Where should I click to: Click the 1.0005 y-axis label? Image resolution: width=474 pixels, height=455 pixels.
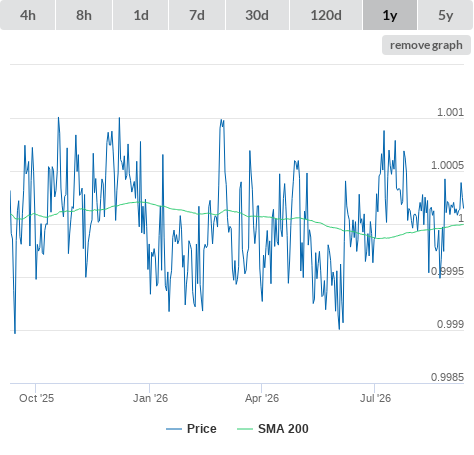pos(447,165)
